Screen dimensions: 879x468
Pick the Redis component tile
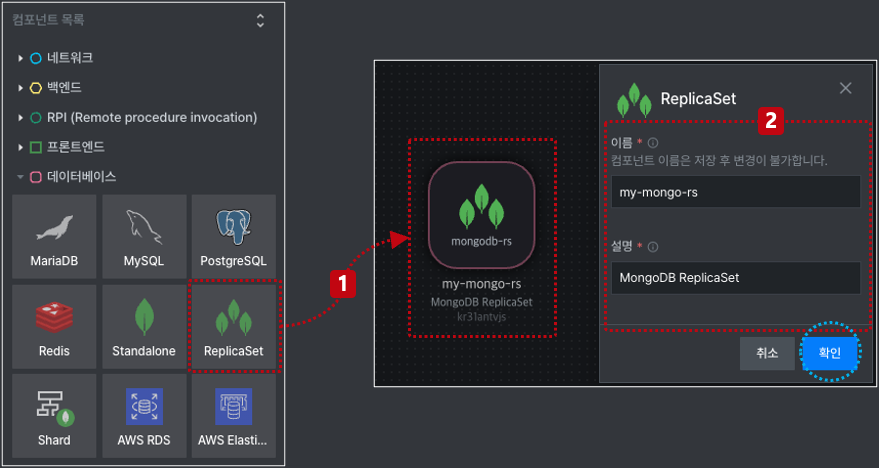point(54,326)
